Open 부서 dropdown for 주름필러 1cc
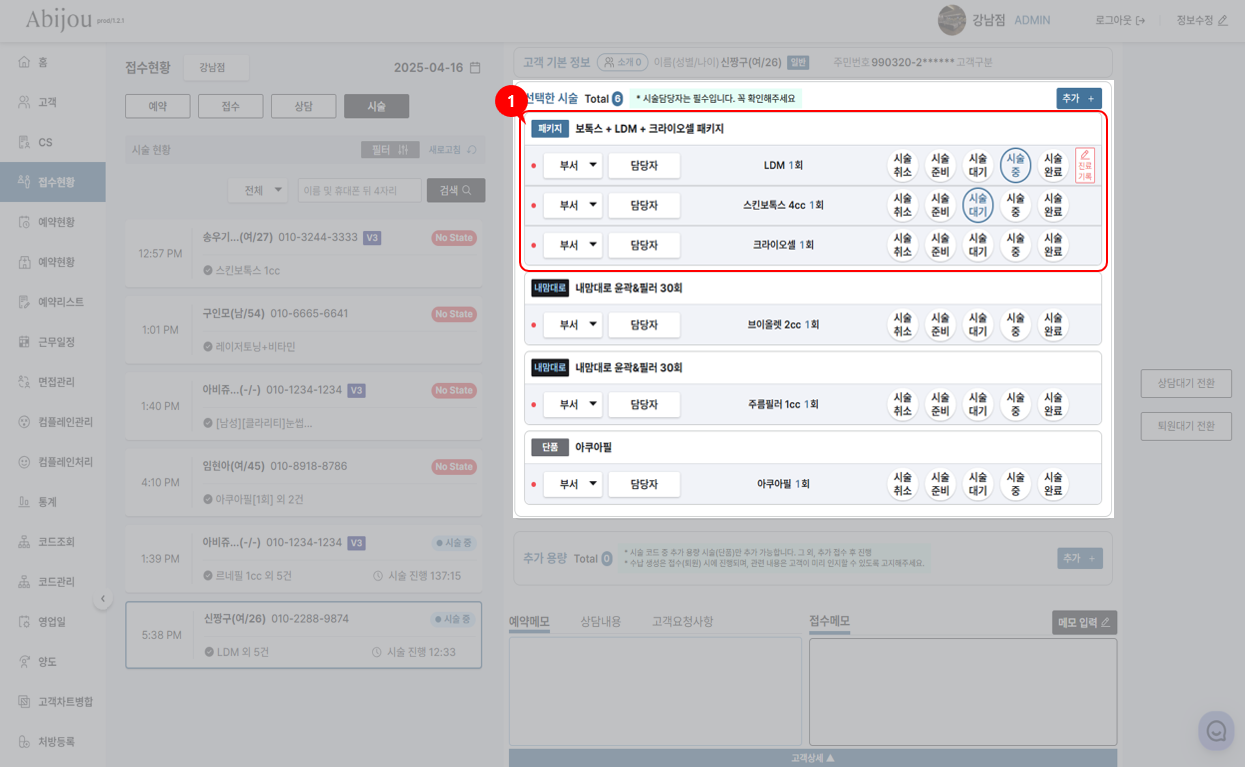Screen dimensions: 1245x767 tap(573, 405)
